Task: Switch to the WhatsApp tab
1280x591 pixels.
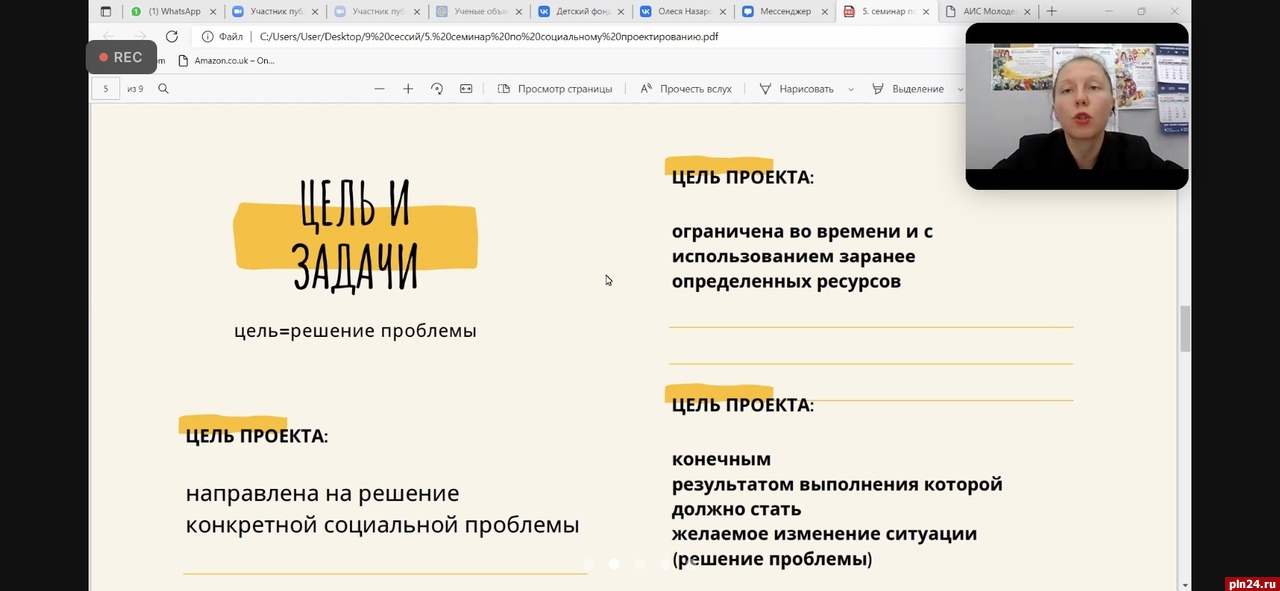Action: coord(173,12)
